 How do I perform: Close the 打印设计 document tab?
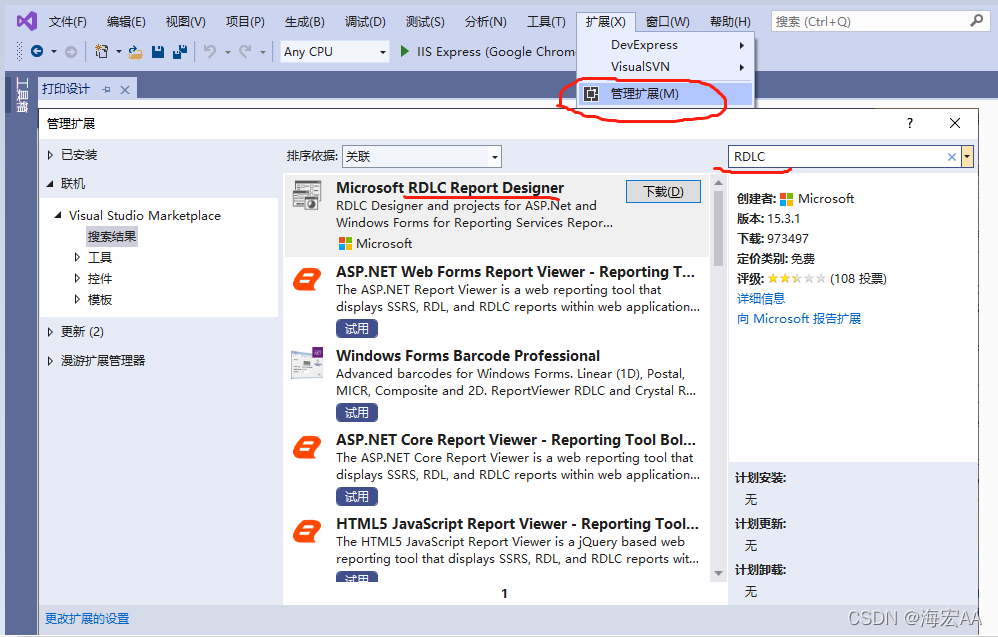coord(125,90)
